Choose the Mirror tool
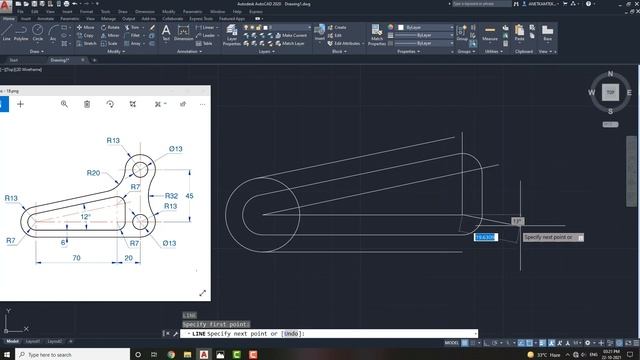This screenshot has width=640, height=360. coord(110,36)
